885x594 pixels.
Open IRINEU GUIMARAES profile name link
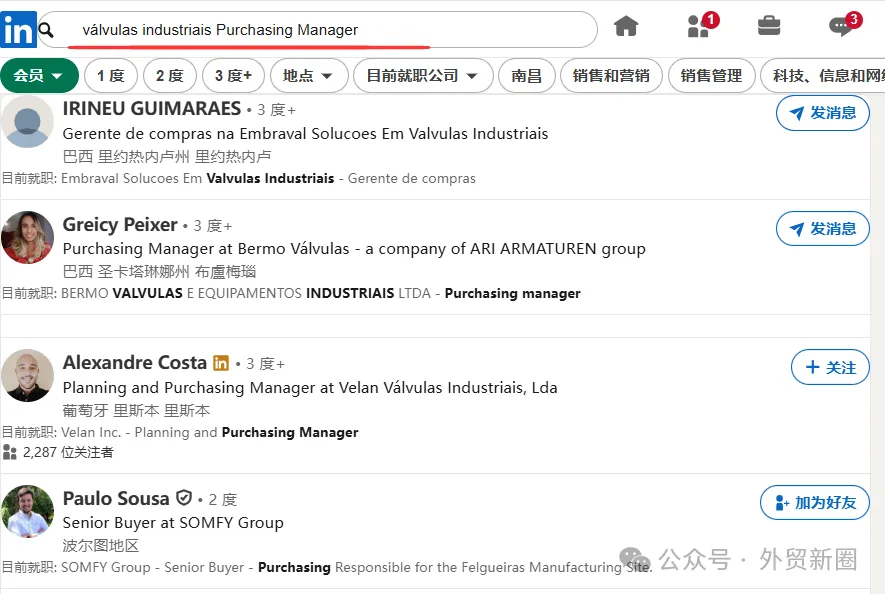click(x=152, y=108)
